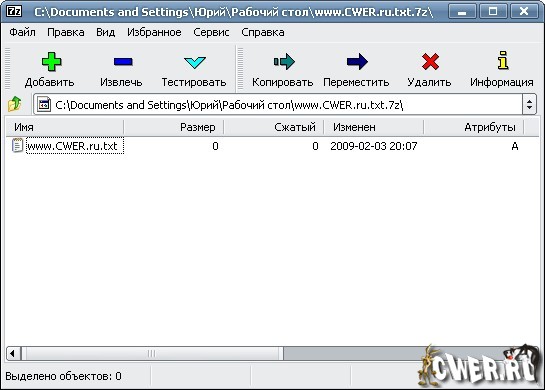Open the Сервис menu
The image size is (545, 390).
[211, 32]
